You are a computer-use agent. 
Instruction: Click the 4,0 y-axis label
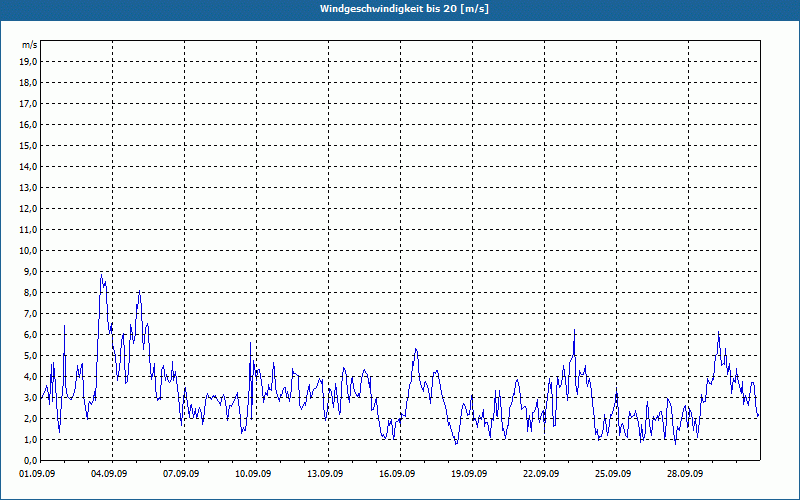click(x=30, y=377)
